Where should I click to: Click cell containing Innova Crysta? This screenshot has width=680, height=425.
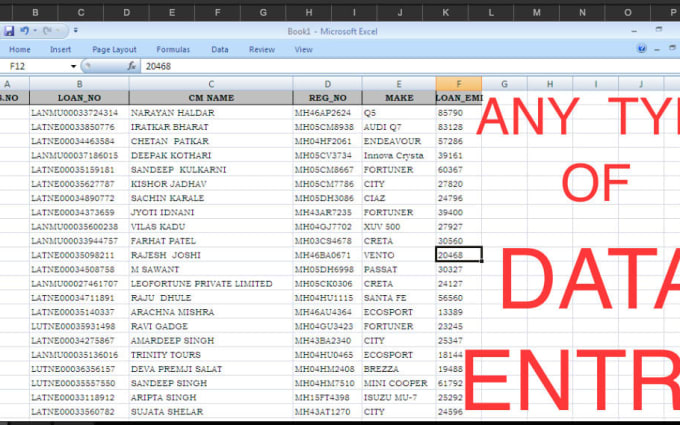(399, 155)
